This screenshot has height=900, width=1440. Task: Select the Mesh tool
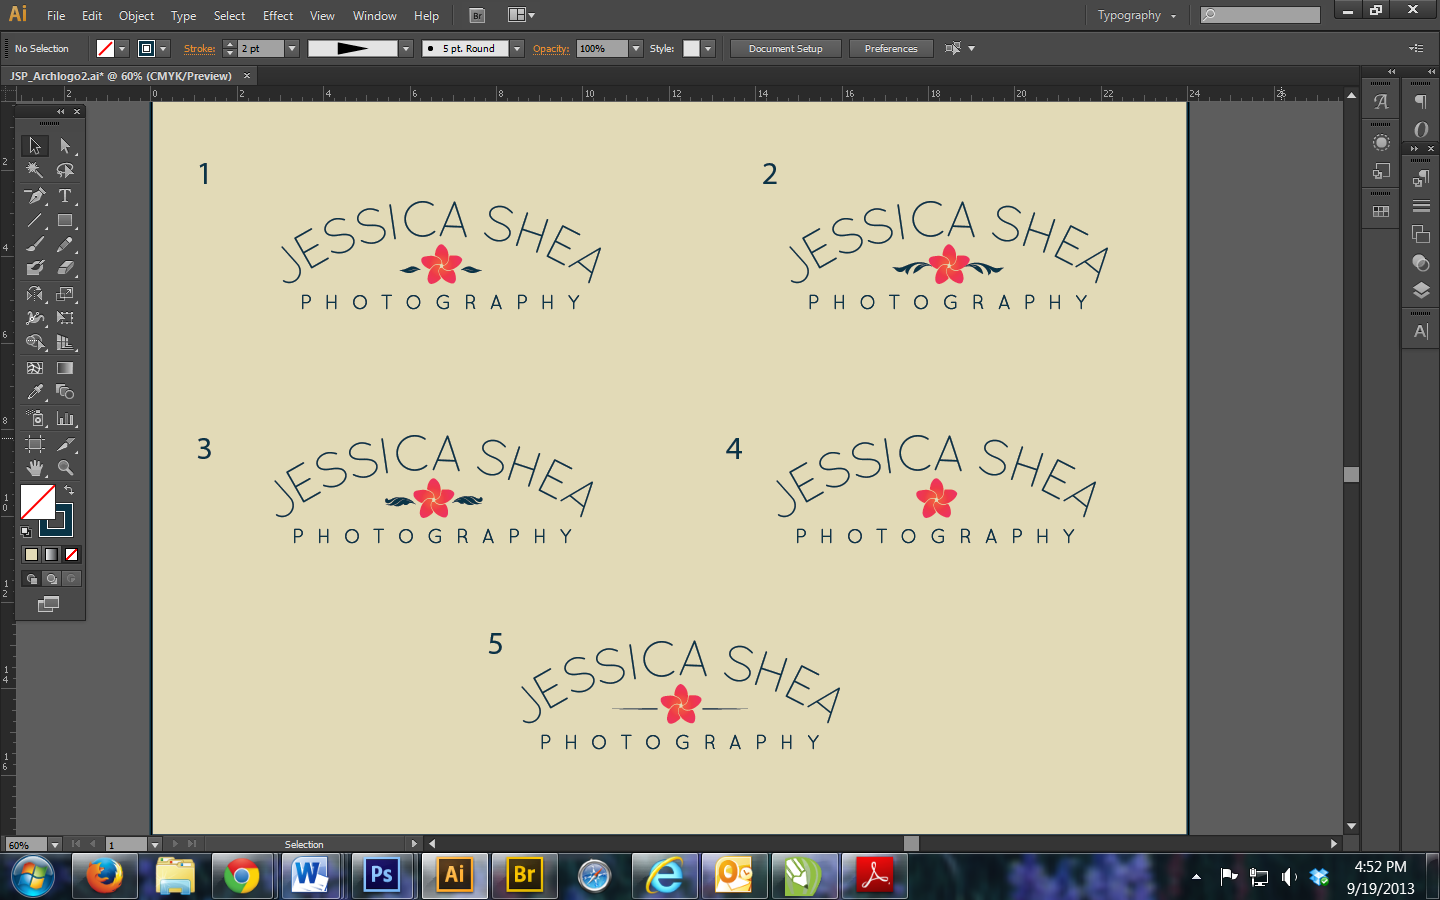coord(35,368)
